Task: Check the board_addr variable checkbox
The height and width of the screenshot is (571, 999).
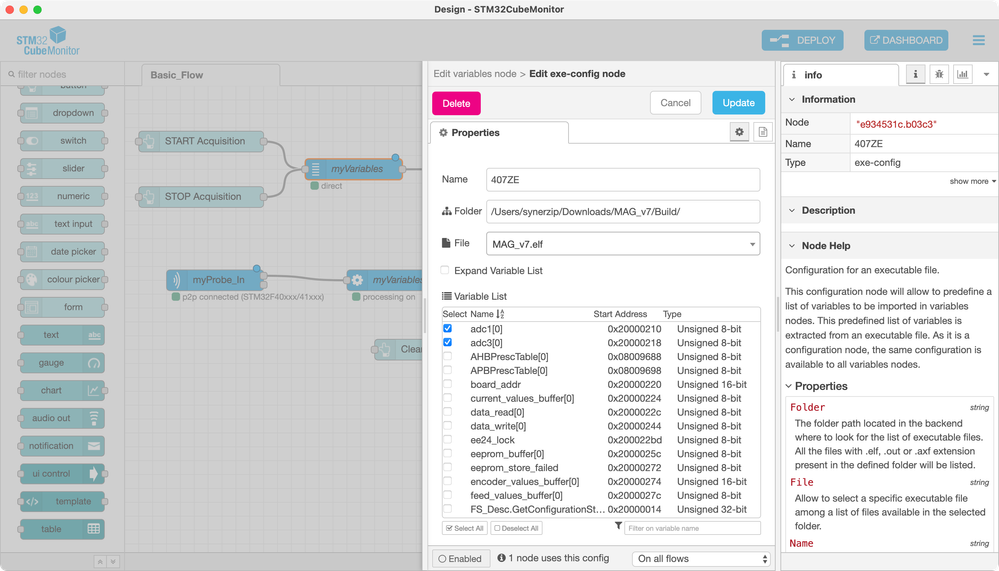Action: click(x=447, y=384)
